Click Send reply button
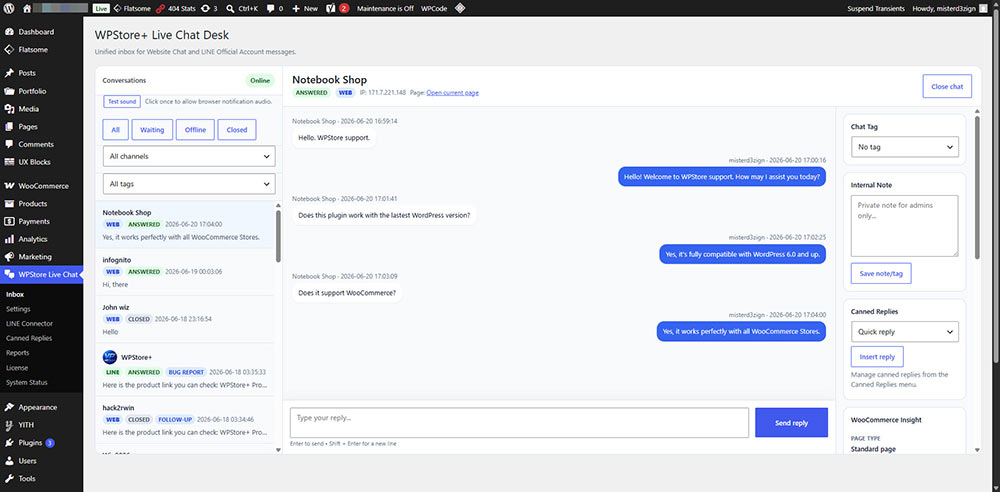 791,422
